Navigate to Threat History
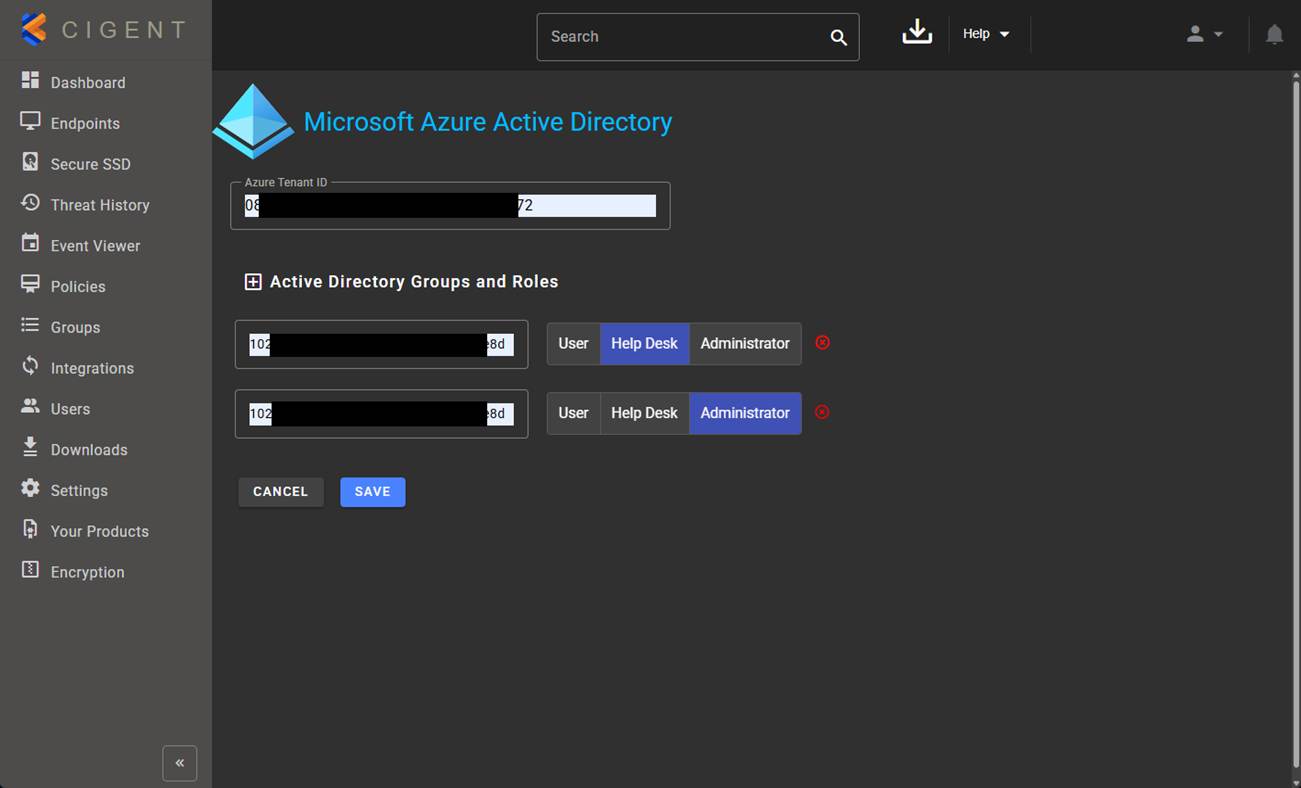This screenshot has height=788, width=1301. [x=100, y=205]
